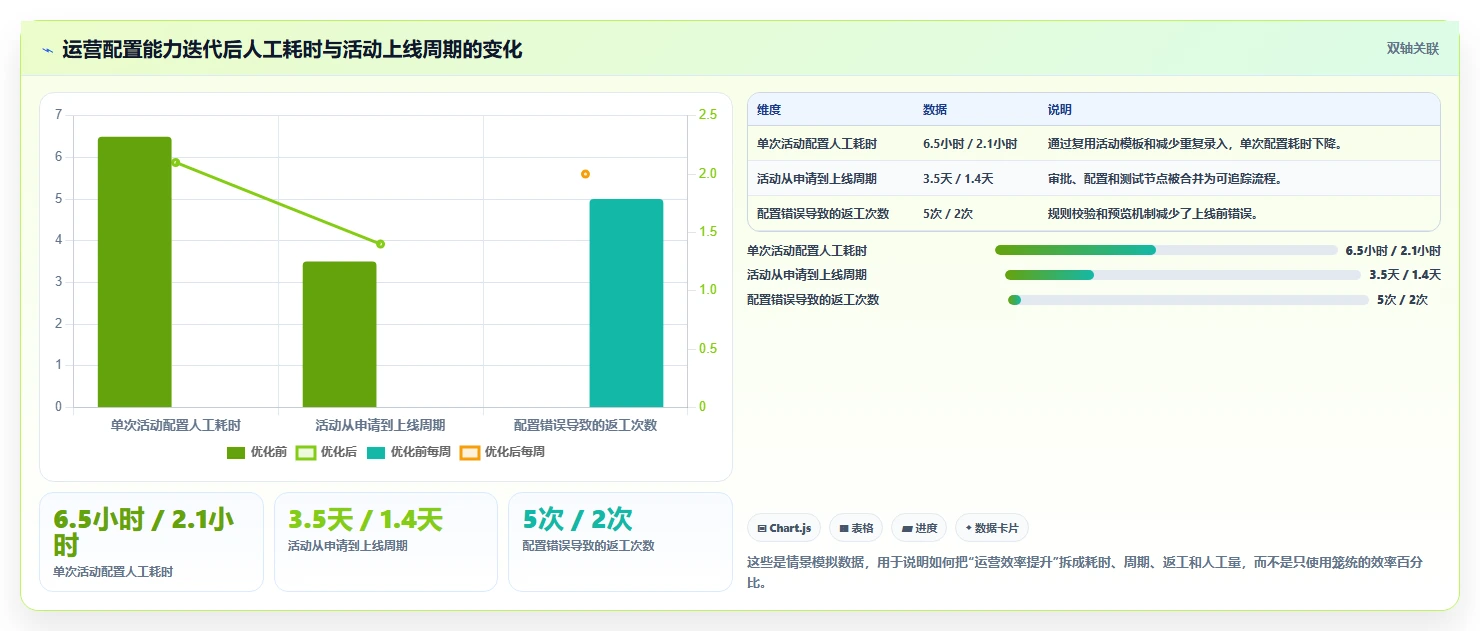Click the line point at value 1.4
1480x631 pixels.
pos(380,244)
